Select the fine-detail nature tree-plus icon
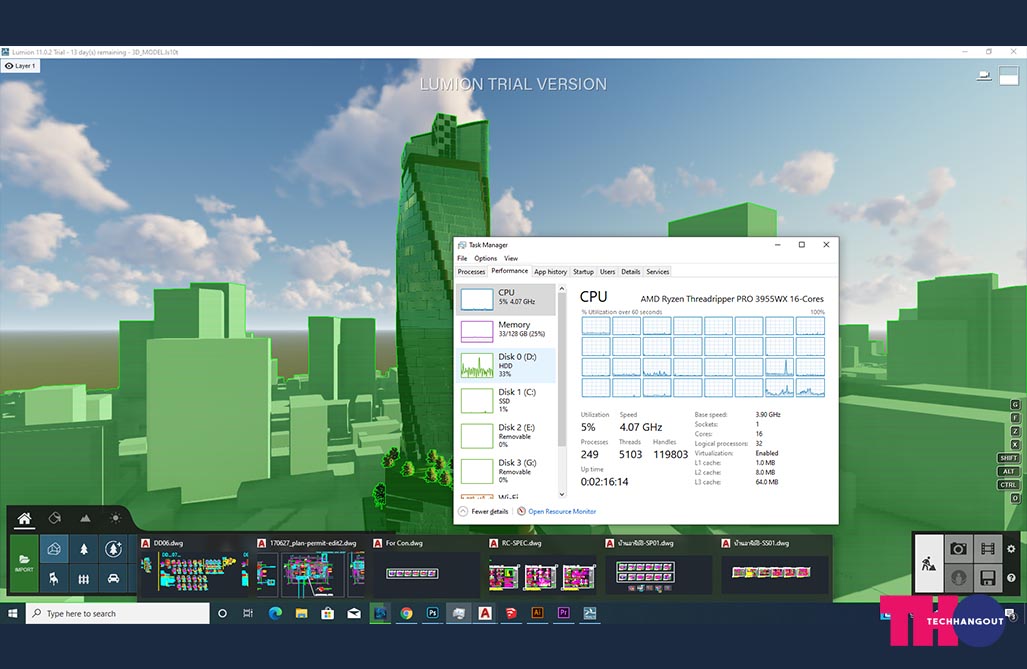Image resolution: width=1027 pixels, height=669 pixels. (x=113, y=549)
